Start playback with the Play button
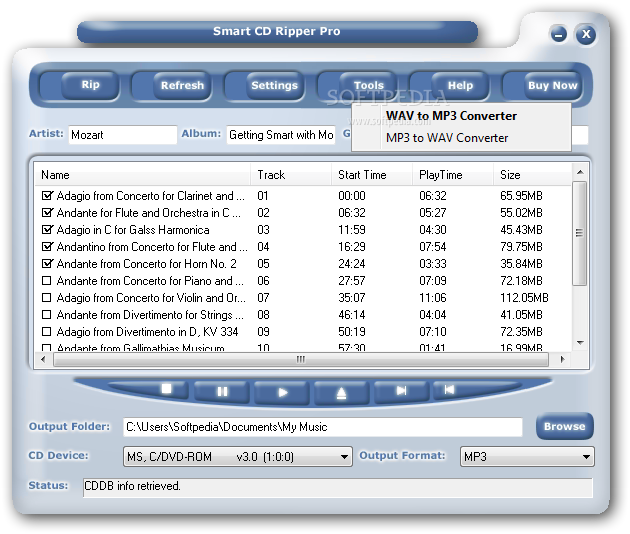The height and width of the screenshot is (534, 630). point(282,393)
